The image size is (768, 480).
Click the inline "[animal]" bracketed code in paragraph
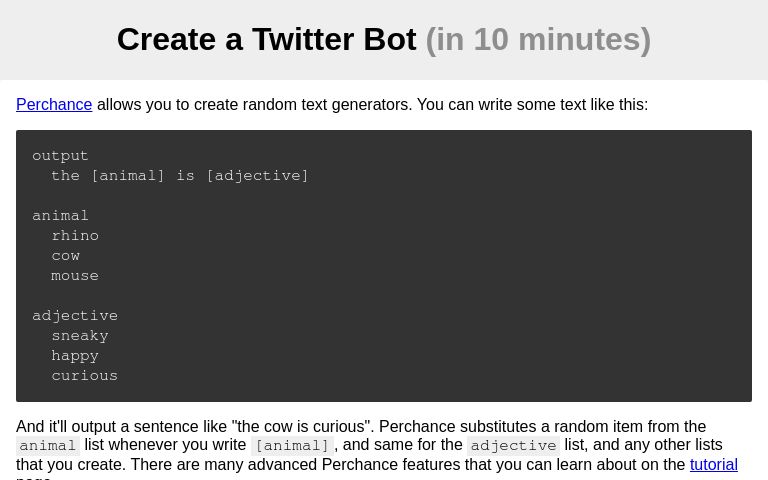(x=292, y=446)
